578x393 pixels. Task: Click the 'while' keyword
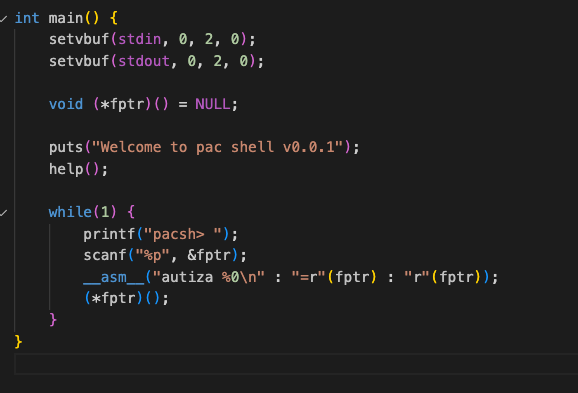[x=70, y=212]
